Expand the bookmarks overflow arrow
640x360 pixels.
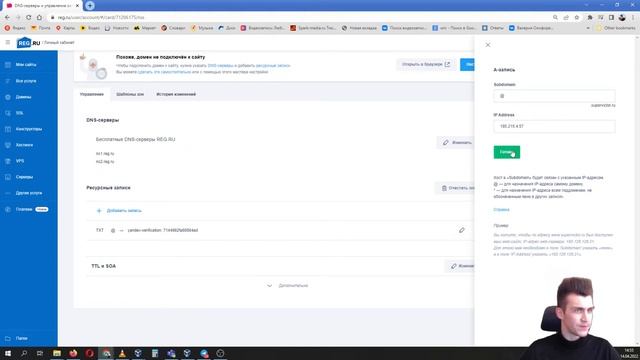(588, 28)
